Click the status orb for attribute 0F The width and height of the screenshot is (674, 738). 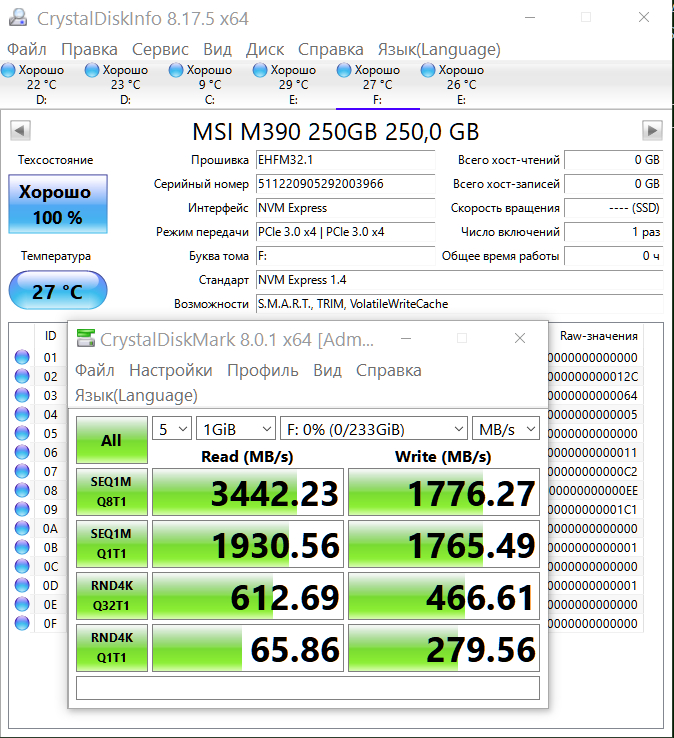pos(22,623)
